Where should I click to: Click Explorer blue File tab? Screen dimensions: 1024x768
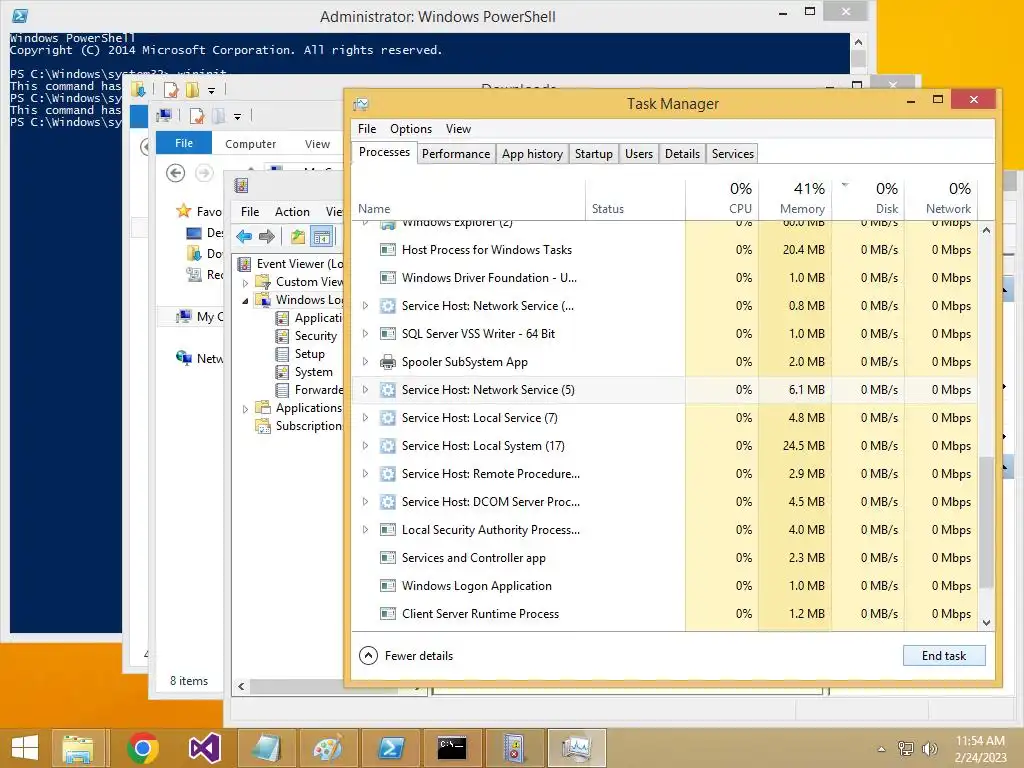click(184, 143)
